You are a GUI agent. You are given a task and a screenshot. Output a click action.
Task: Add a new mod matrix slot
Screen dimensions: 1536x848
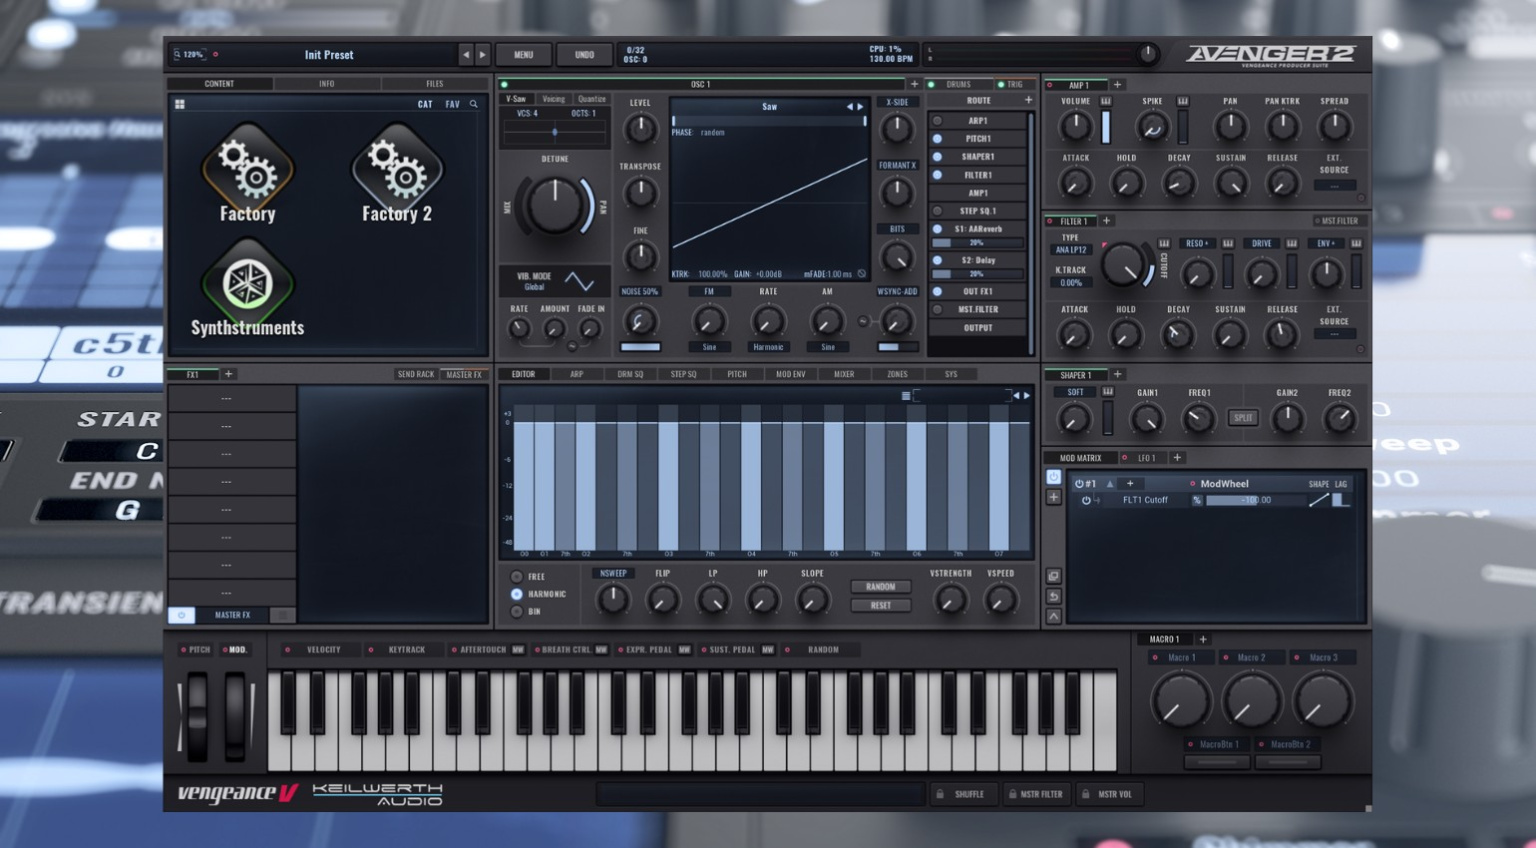(x=1054, y=497)
